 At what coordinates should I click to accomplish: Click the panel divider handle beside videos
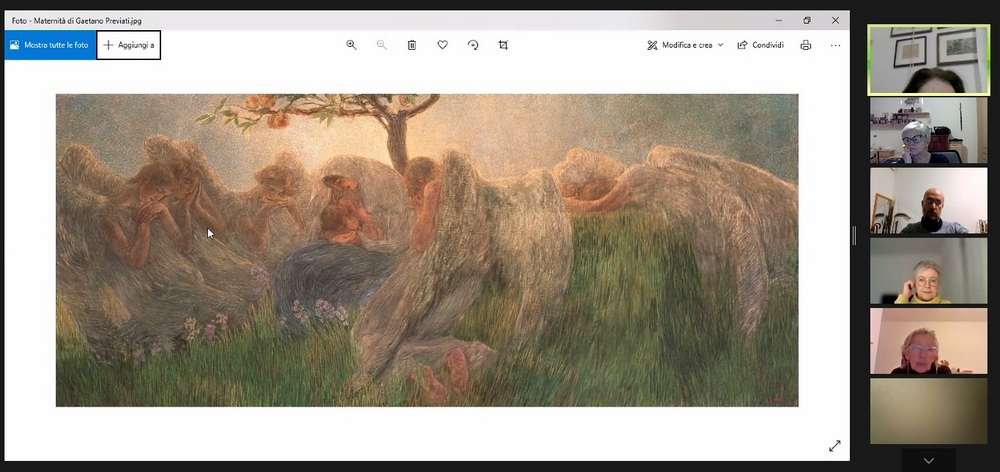pos(855,236)
